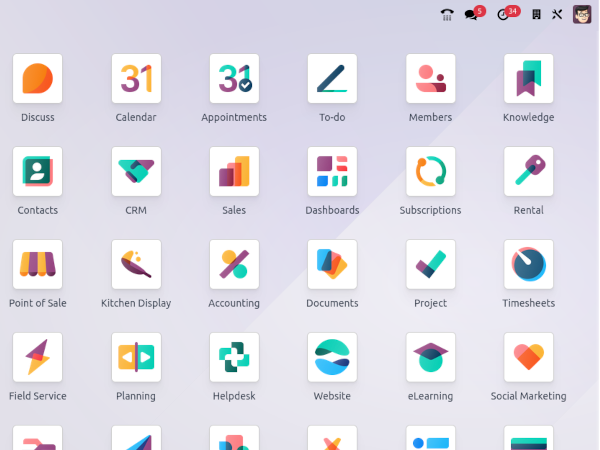Open the Dashboards app
600x450 pixels.
point(332,171)
